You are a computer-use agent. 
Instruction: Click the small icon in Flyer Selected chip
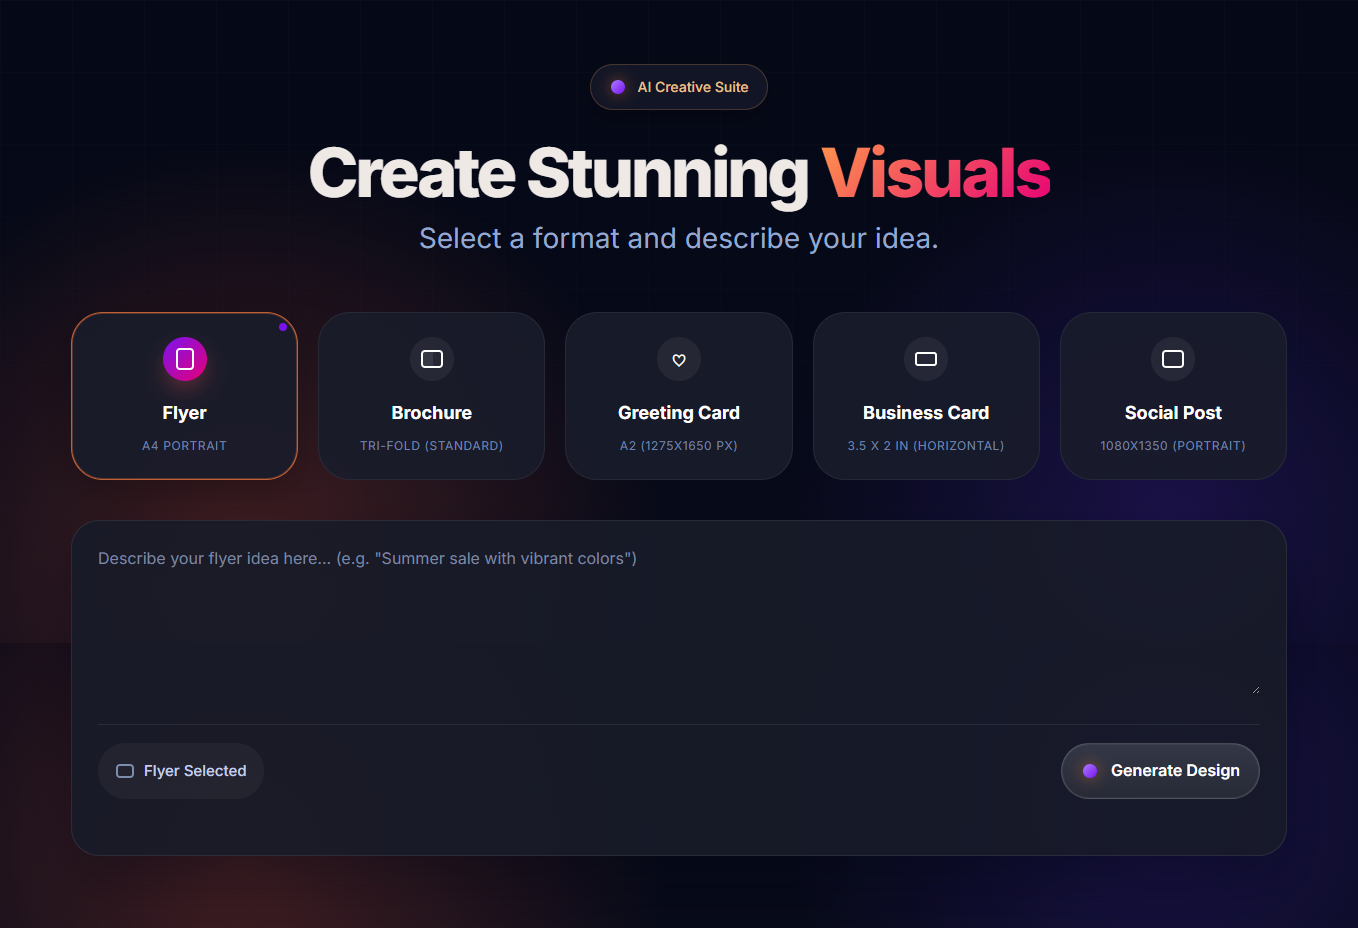pyautogui.click(x=125, y=771)
